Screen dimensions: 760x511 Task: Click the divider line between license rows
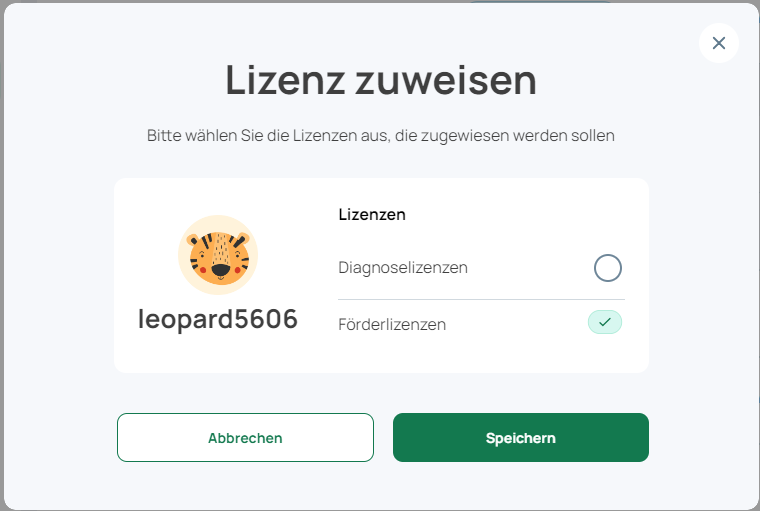point(481,299)
